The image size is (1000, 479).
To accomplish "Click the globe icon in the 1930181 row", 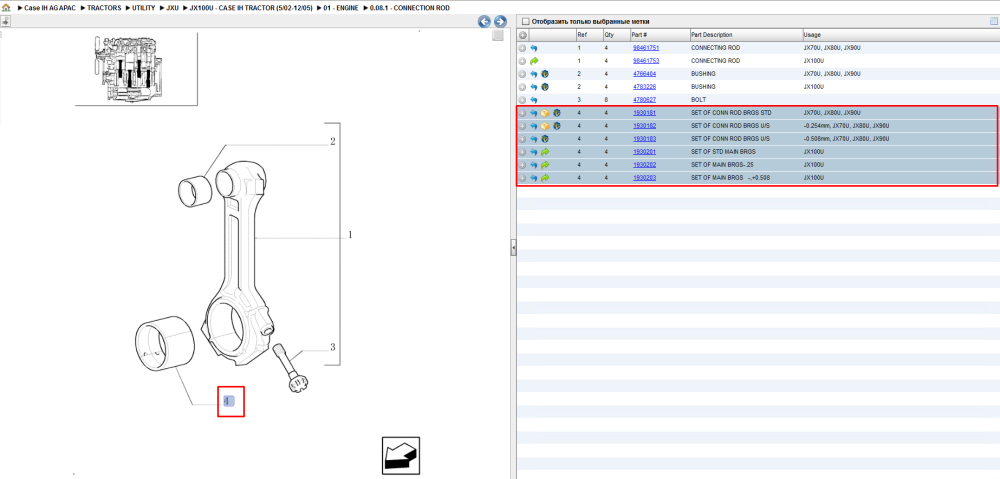I will pyautogui.click(x=557, y=113).
